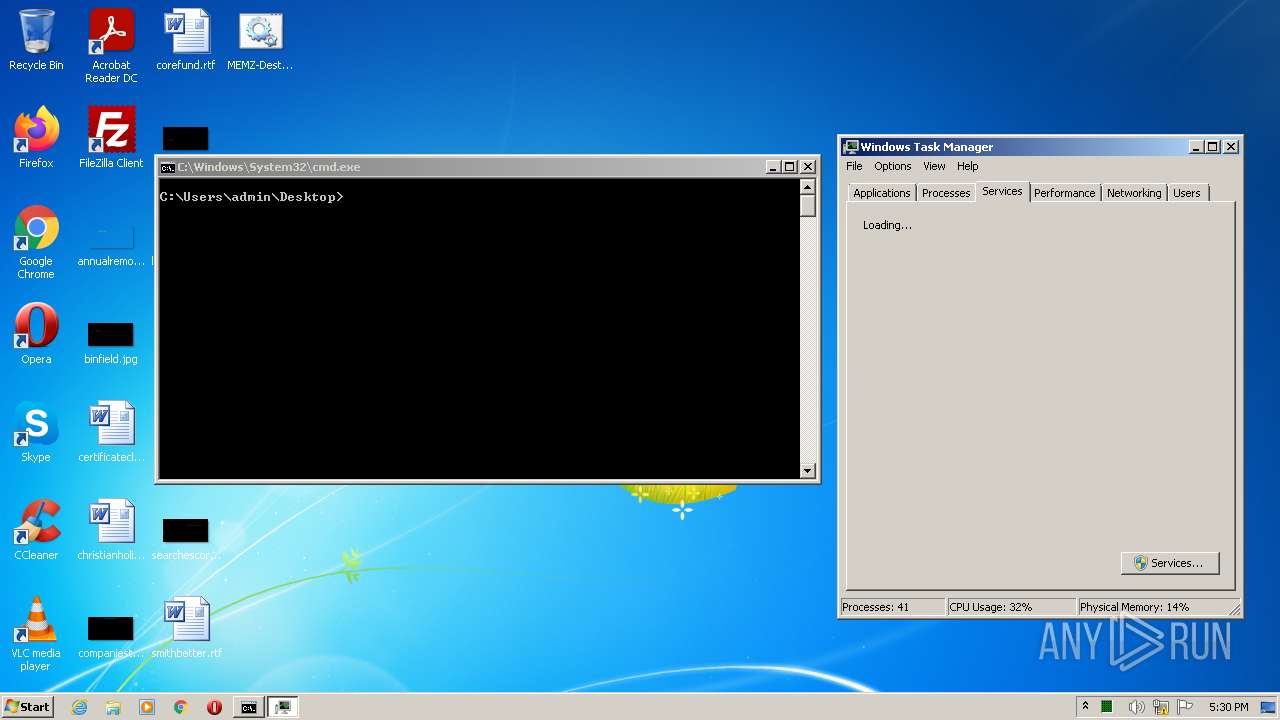Show hidden tray icons arrow
1280x720 pixels.
[x=1085, y=706]
